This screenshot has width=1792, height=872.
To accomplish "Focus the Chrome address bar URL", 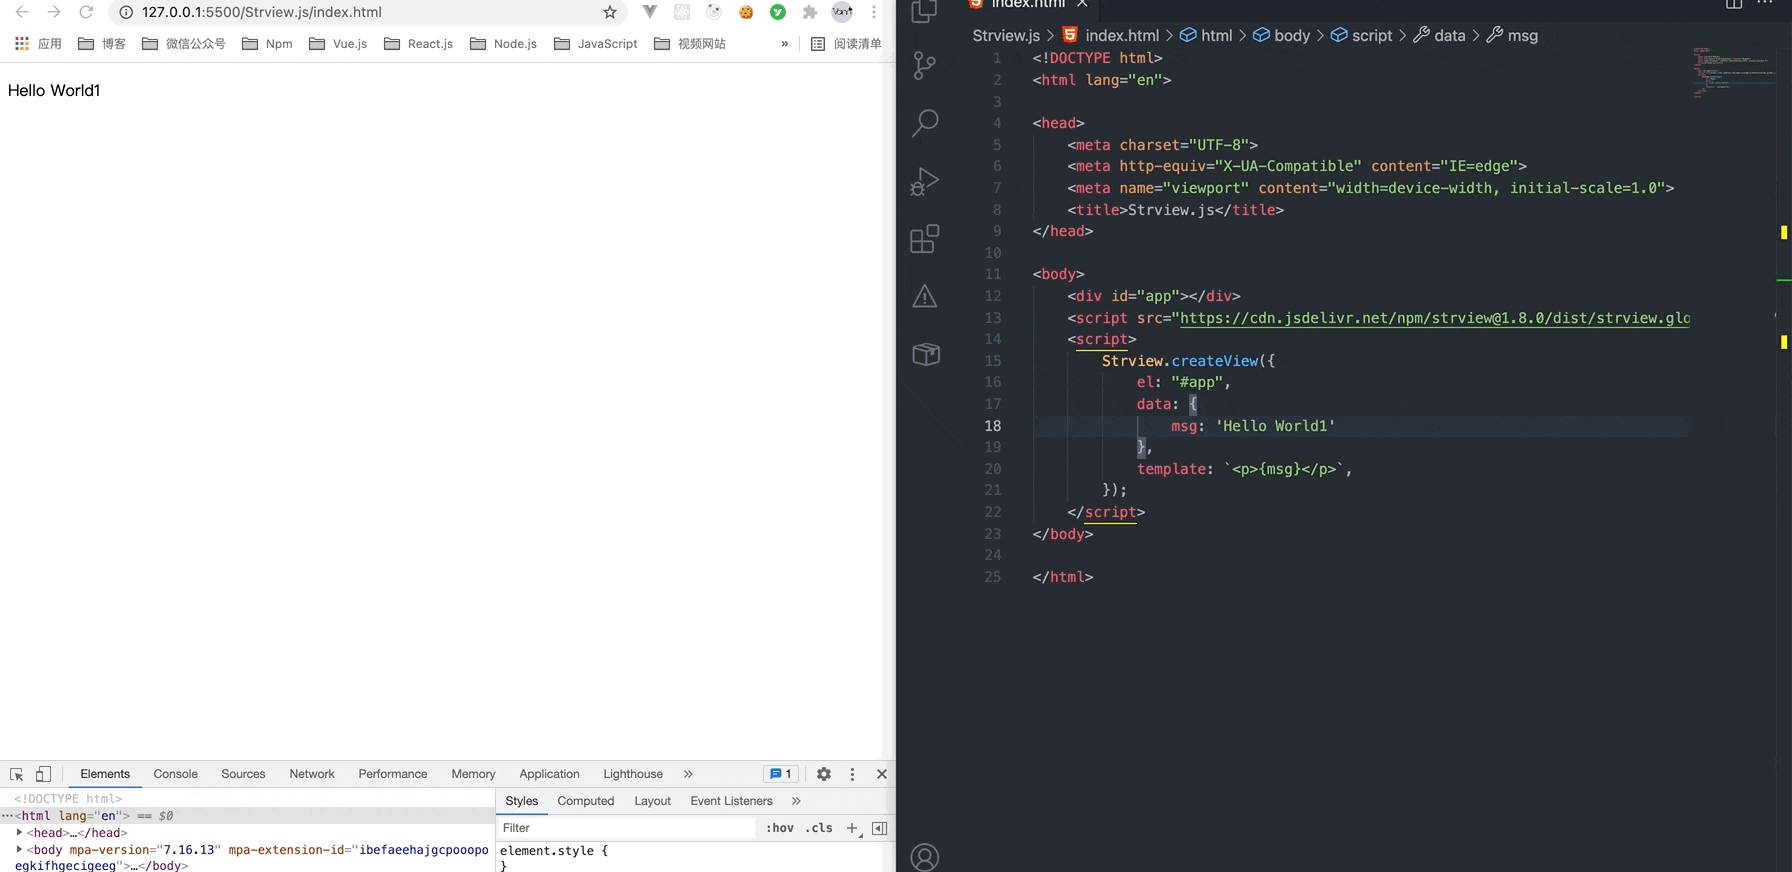I will [262, 12].
